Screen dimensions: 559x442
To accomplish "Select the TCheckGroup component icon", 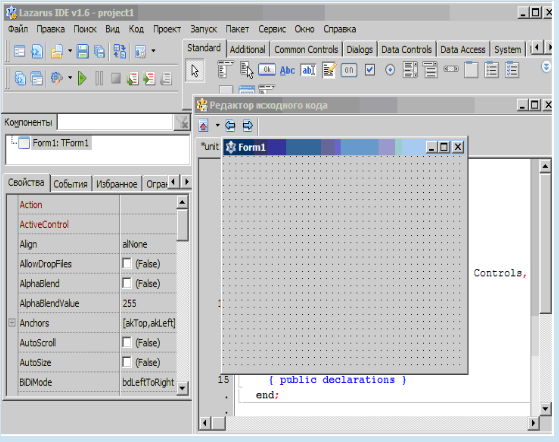I will 512,70.
